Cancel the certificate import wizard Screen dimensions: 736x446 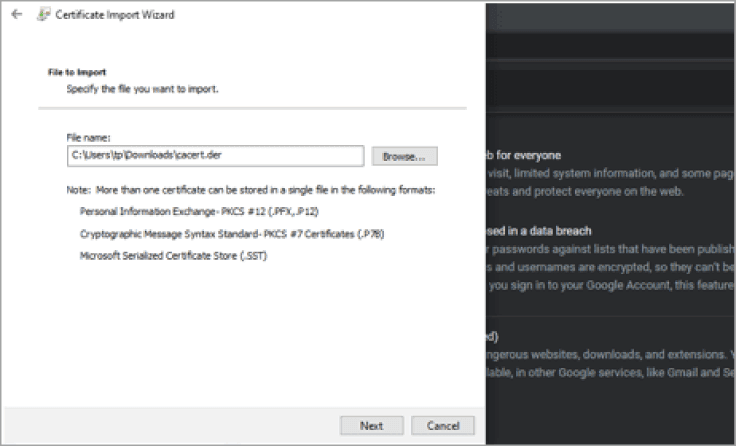[442, 425]
